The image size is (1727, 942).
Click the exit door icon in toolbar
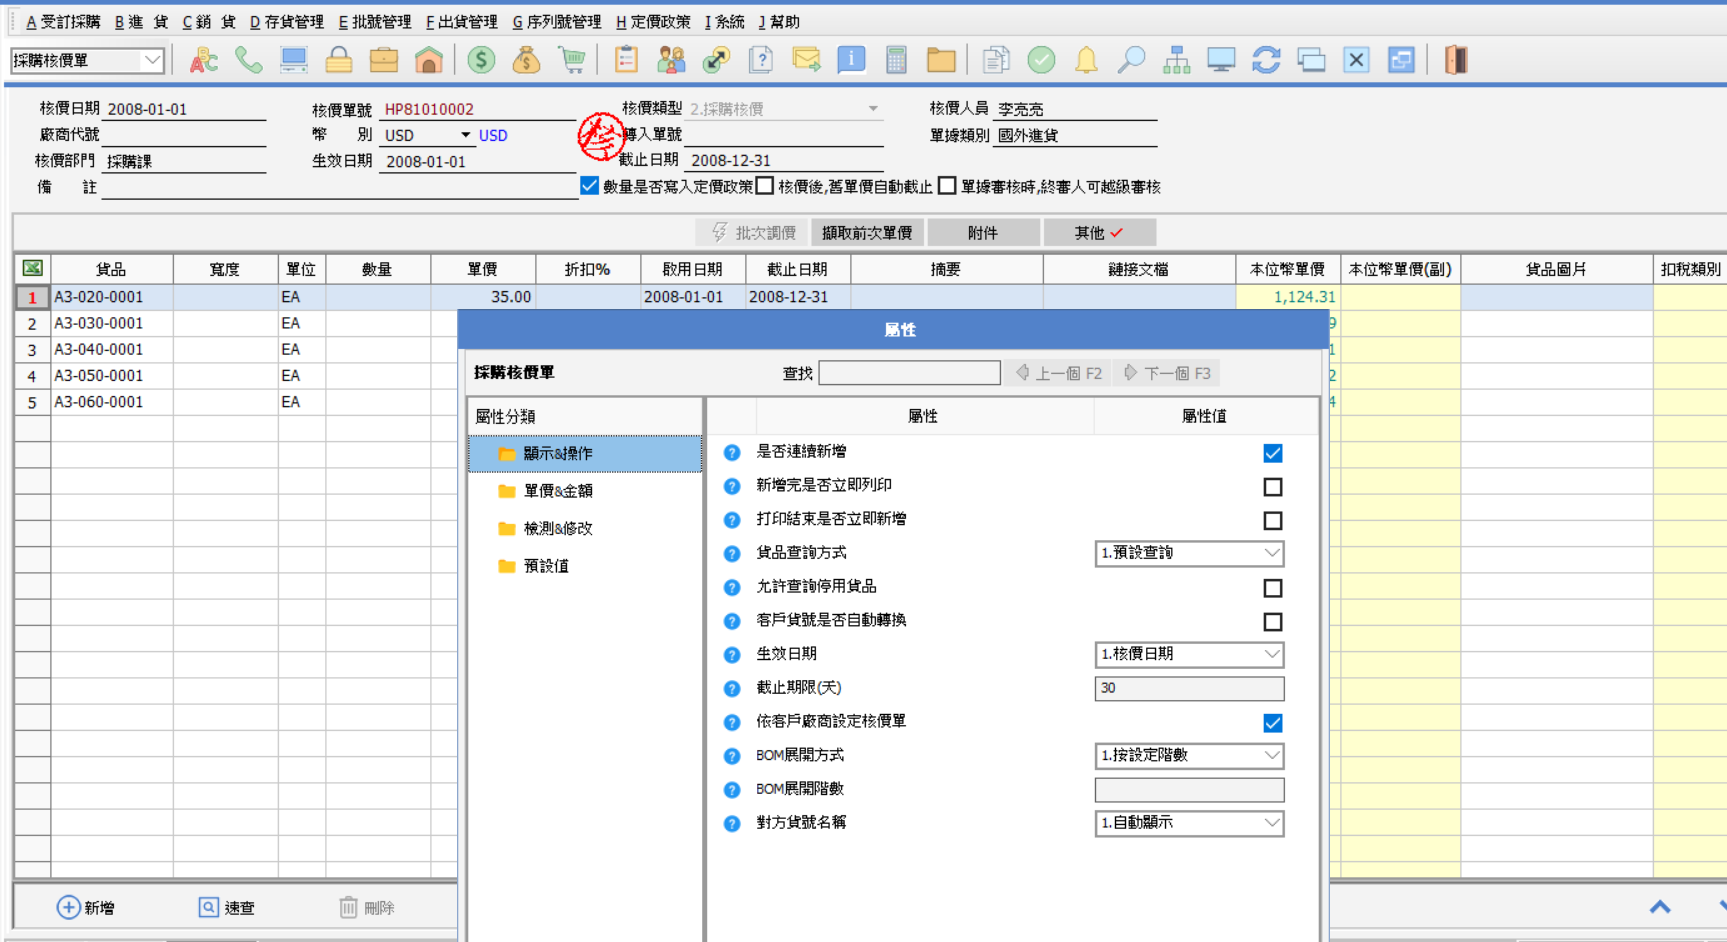(1456, 61)
